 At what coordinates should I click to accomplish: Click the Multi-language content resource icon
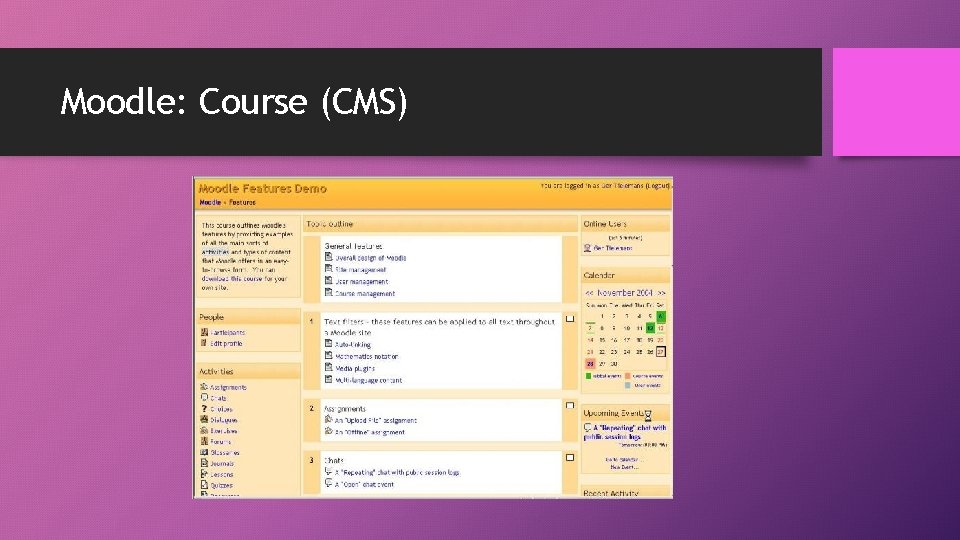point(328,380)
